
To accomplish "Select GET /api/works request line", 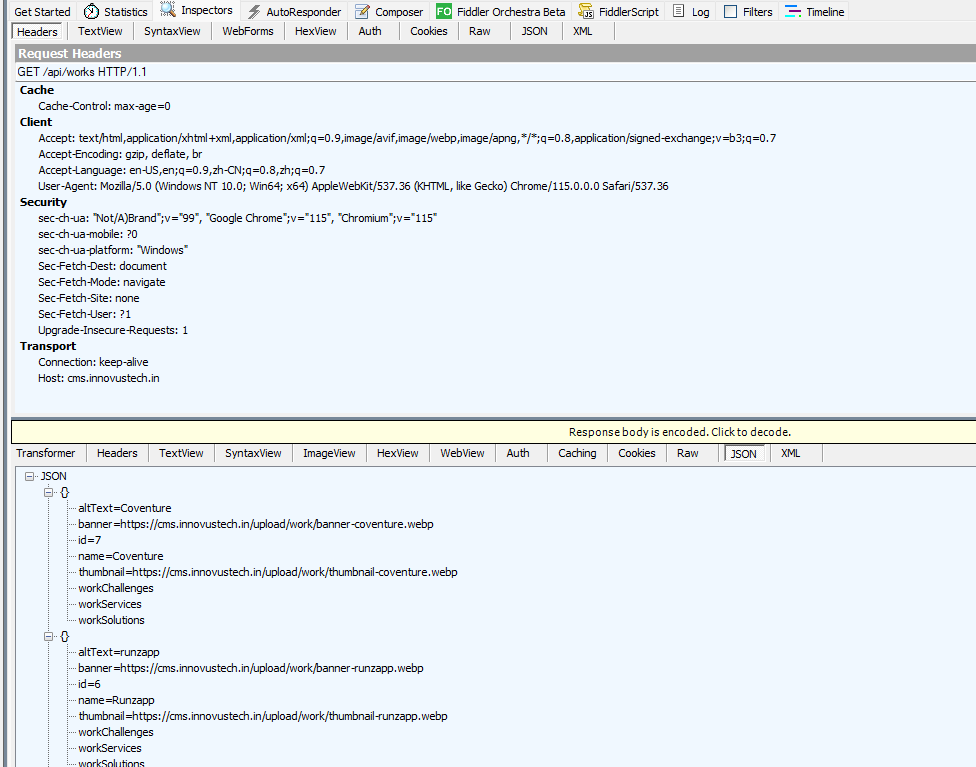I will pos(82,72).
